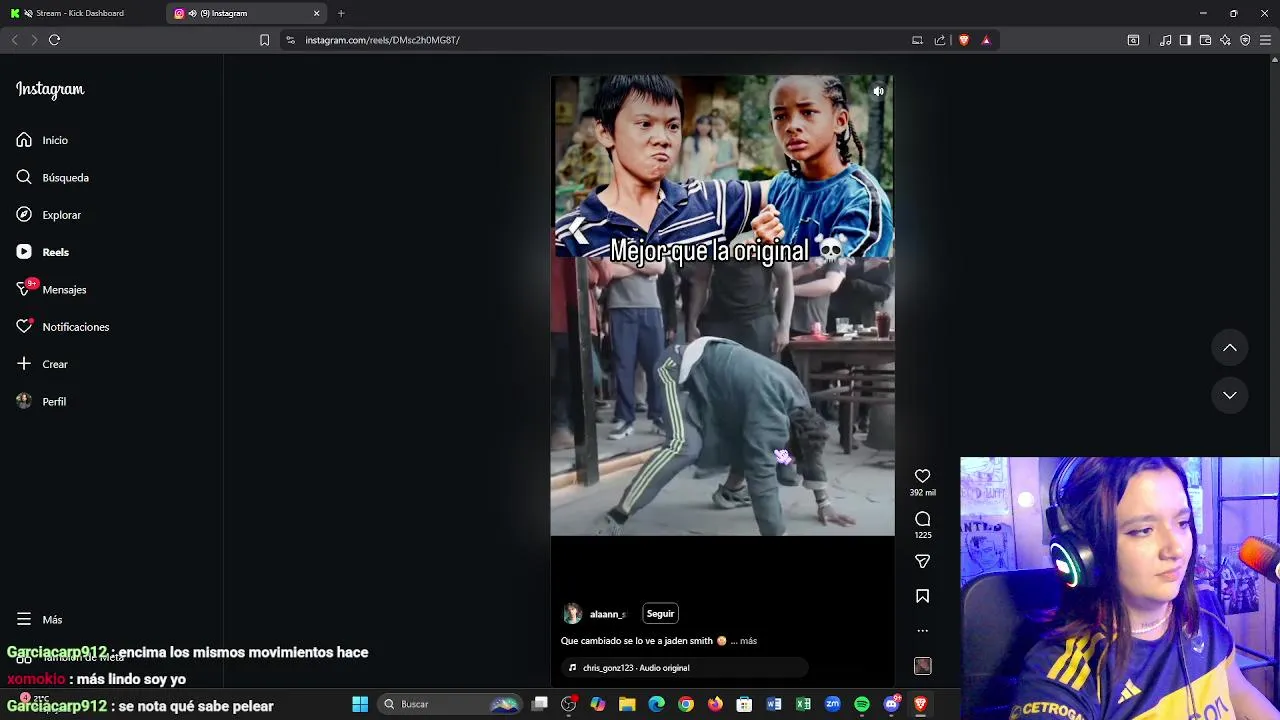Open Word from the taskbar
Viewport: 1280px width, 720px height.
(x=774, y=704)
